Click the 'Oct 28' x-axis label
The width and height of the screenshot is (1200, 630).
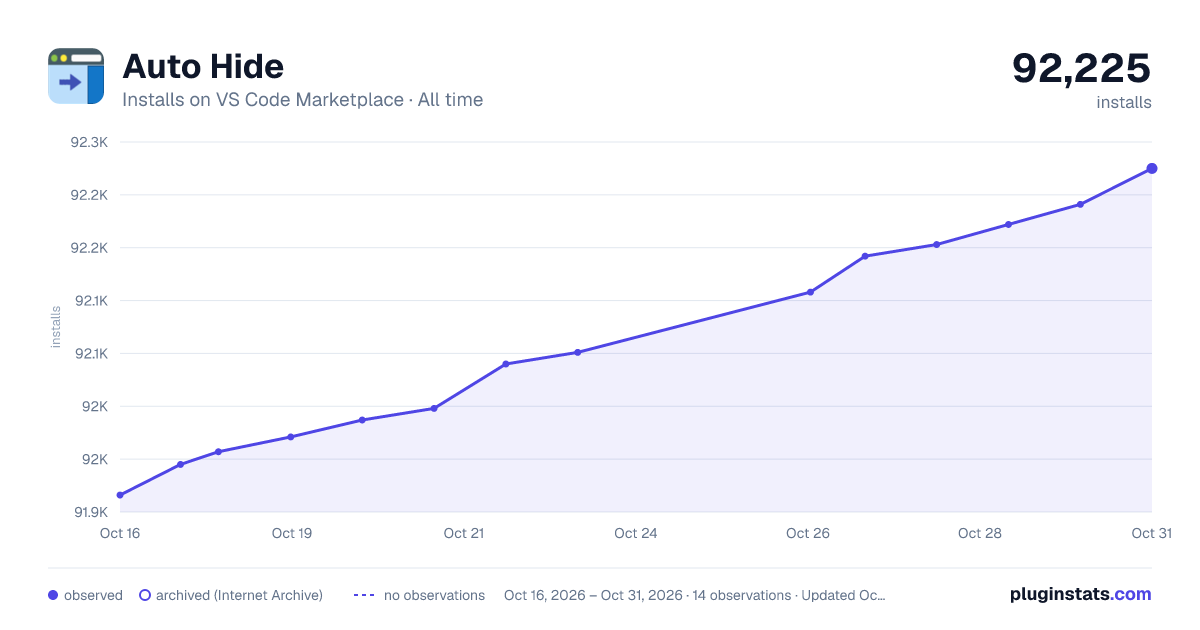[980, 533]
